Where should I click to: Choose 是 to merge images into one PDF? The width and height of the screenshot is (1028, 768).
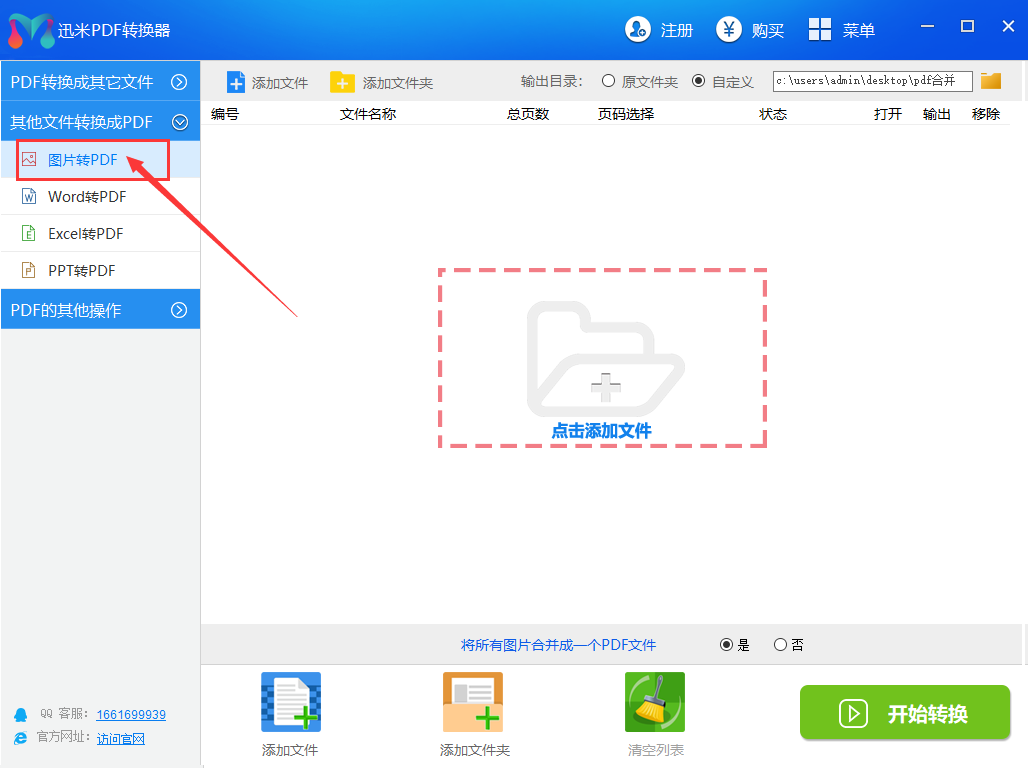pos(726,645)
